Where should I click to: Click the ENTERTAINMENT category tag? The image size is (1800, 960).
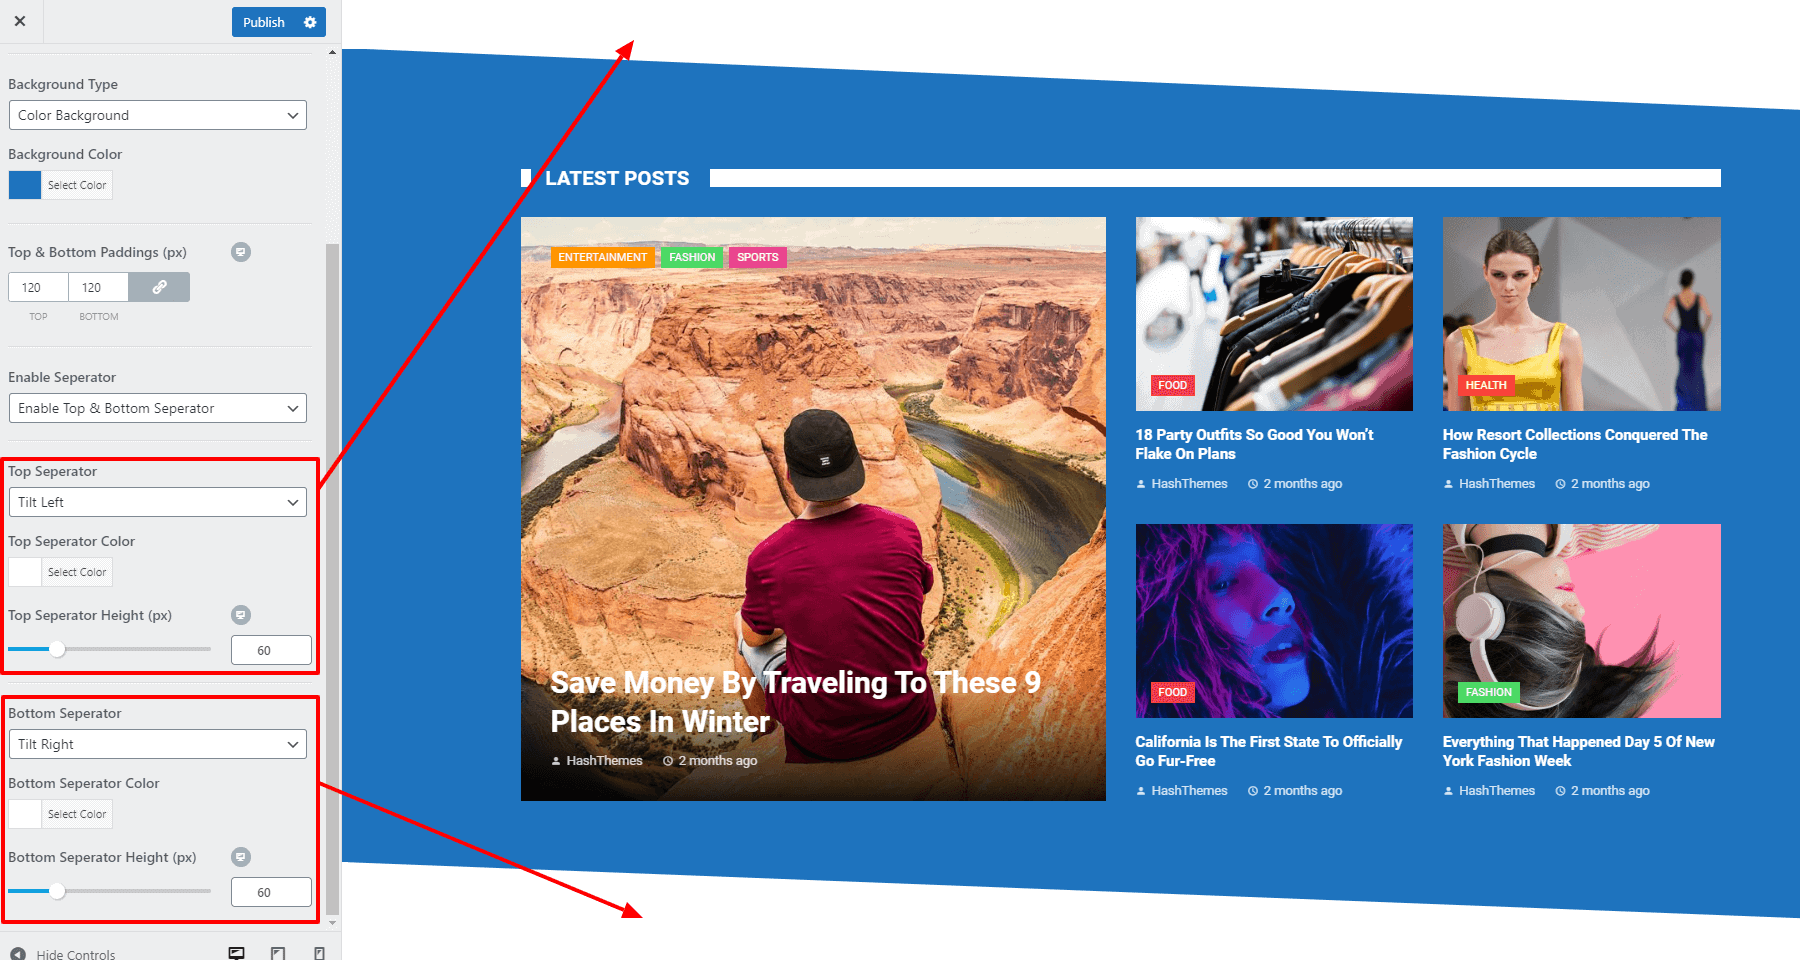tap(603, 257)
